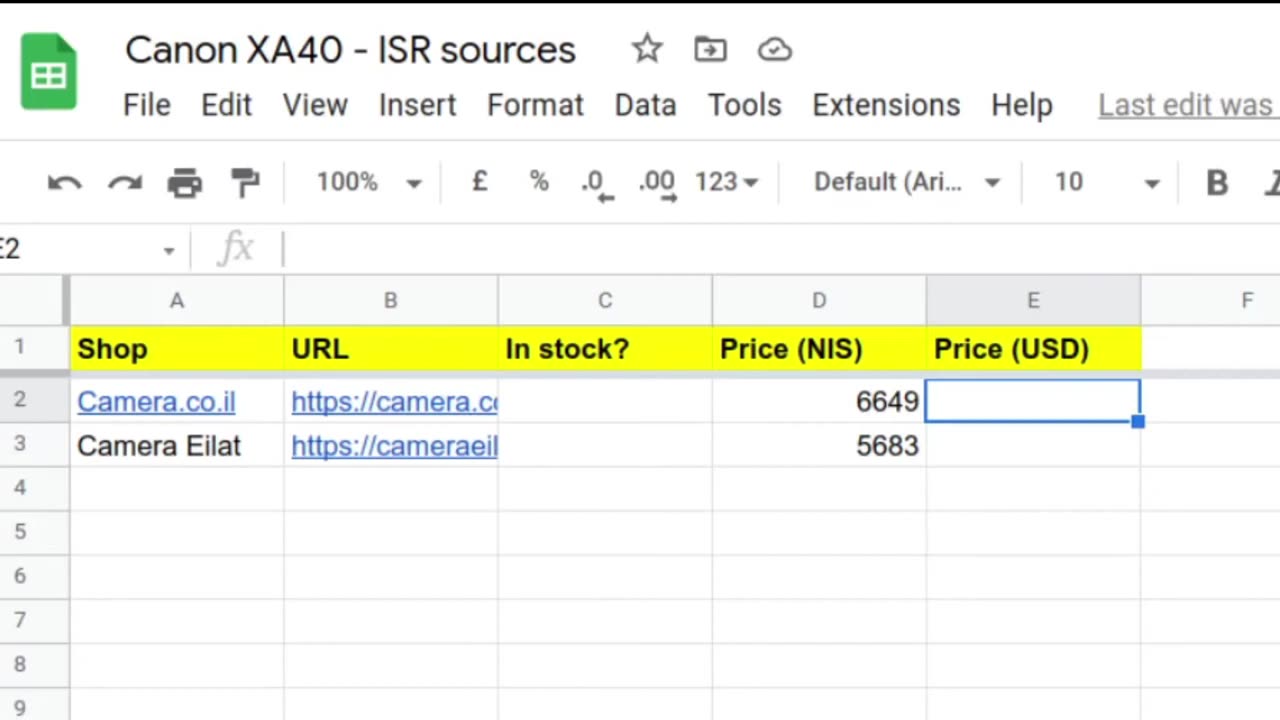The image size is (1280, 720).
Task: Select the cell containing 5683
Action: [x=819, y=446]
